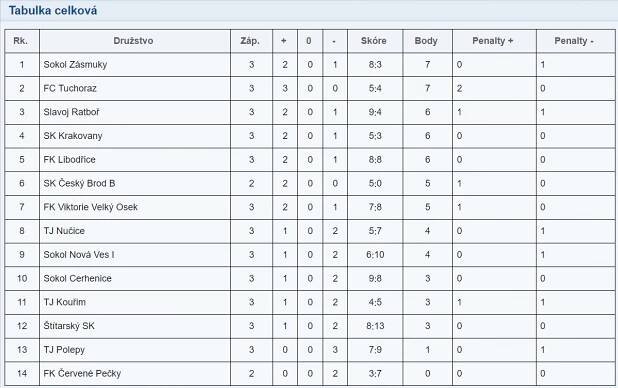This screenshot has width=618, height=388.
Task: Click the Záp. column header
Action: (250, 41)
